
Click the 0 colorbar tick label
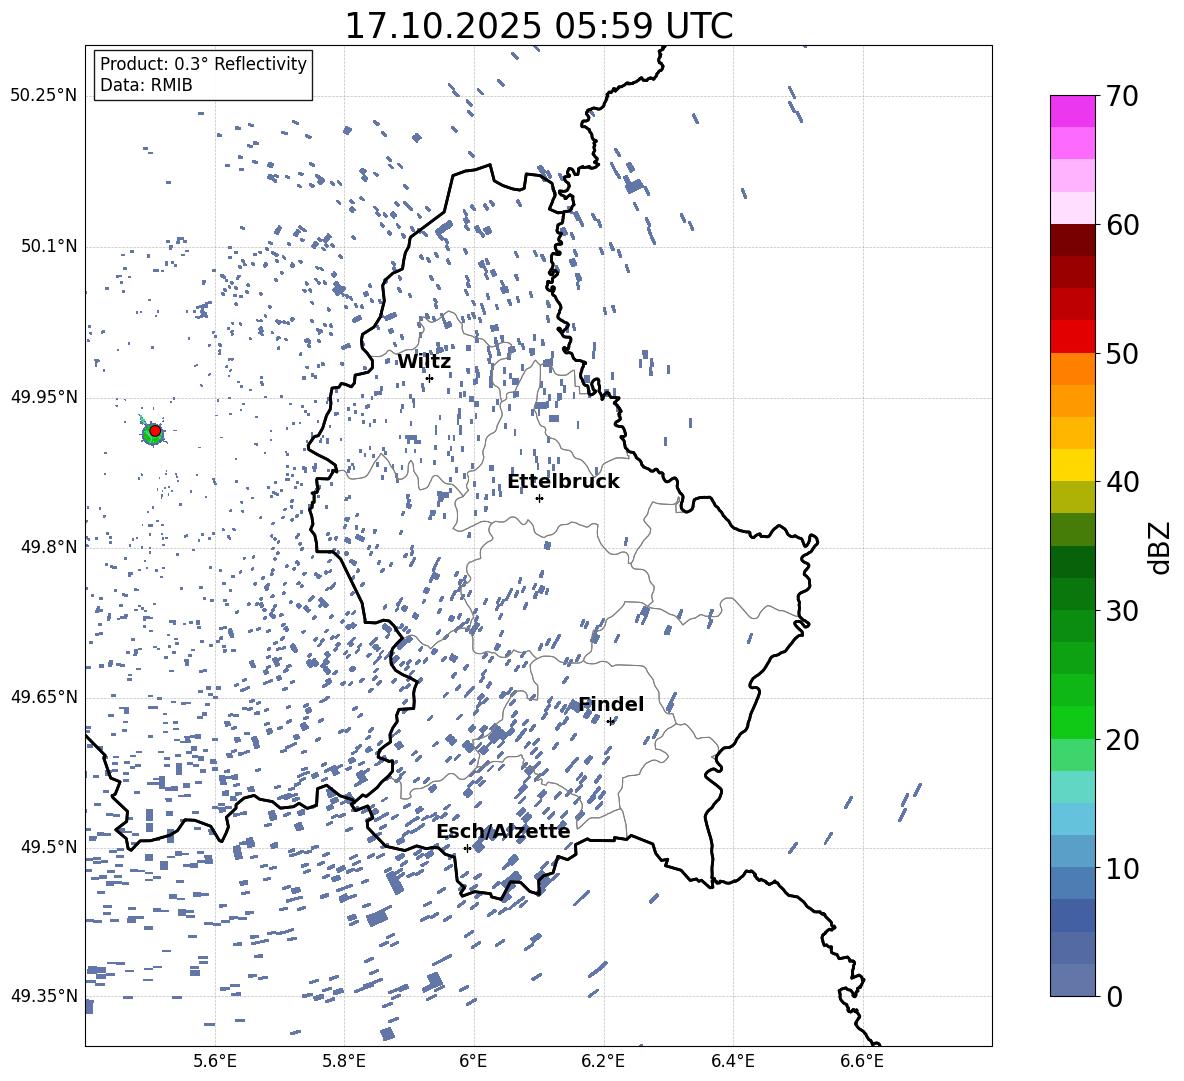click(1115, 996)
